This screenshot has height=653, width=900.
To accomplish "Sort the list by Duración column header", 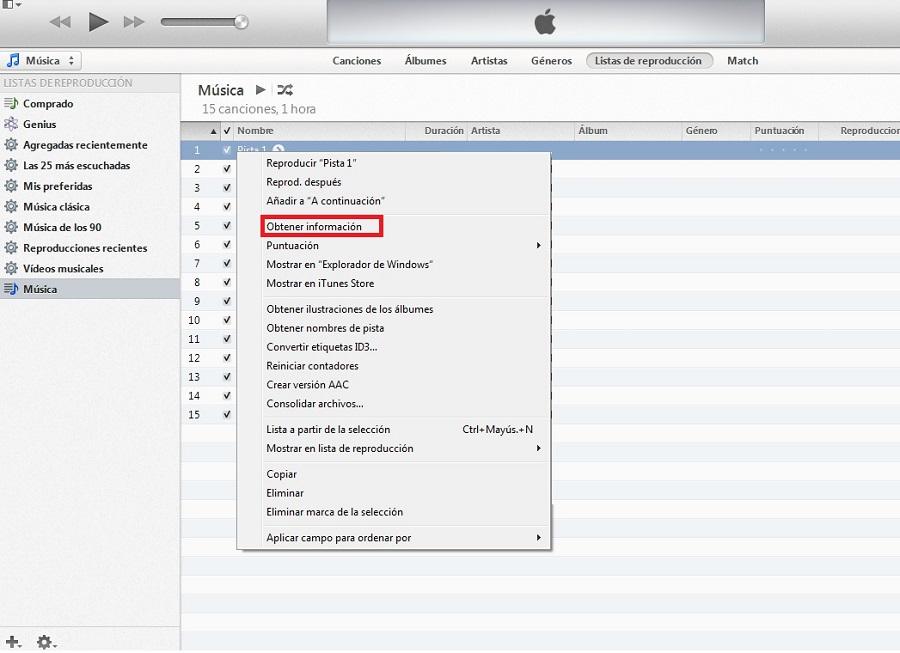I will [443, 131].
